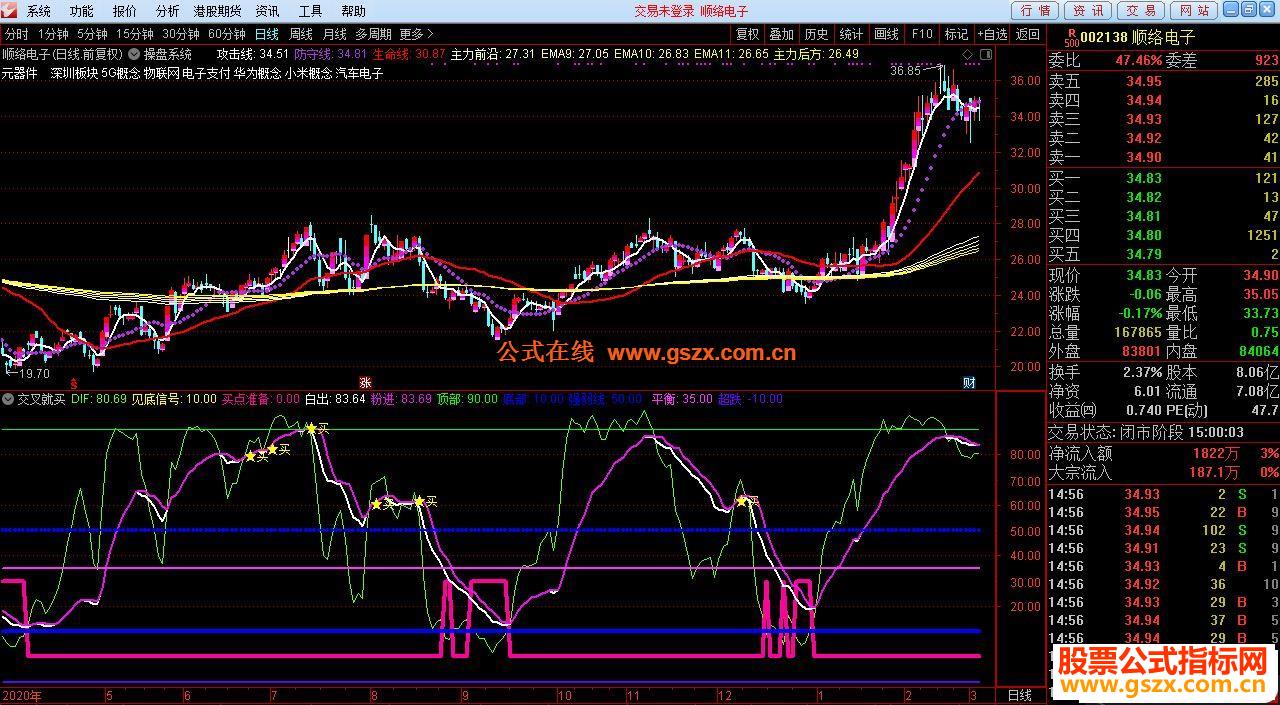The image size is (1280, 705).
Task: Open the 统计 toolbar item
Action: pos(852,33)
